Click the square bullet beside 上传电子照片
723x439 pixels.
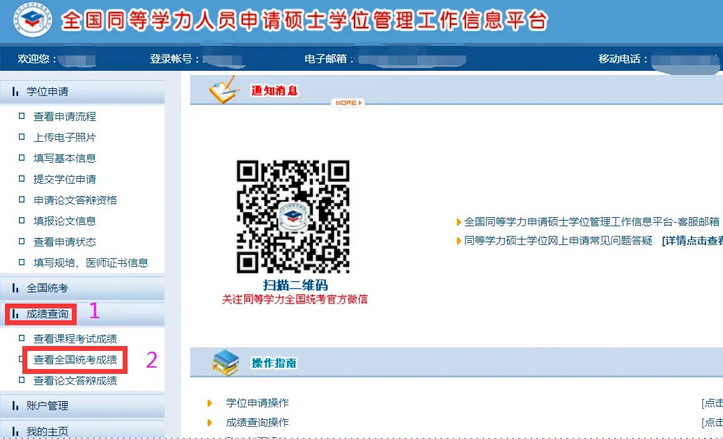pyautogui.click(x=22, y=137)
